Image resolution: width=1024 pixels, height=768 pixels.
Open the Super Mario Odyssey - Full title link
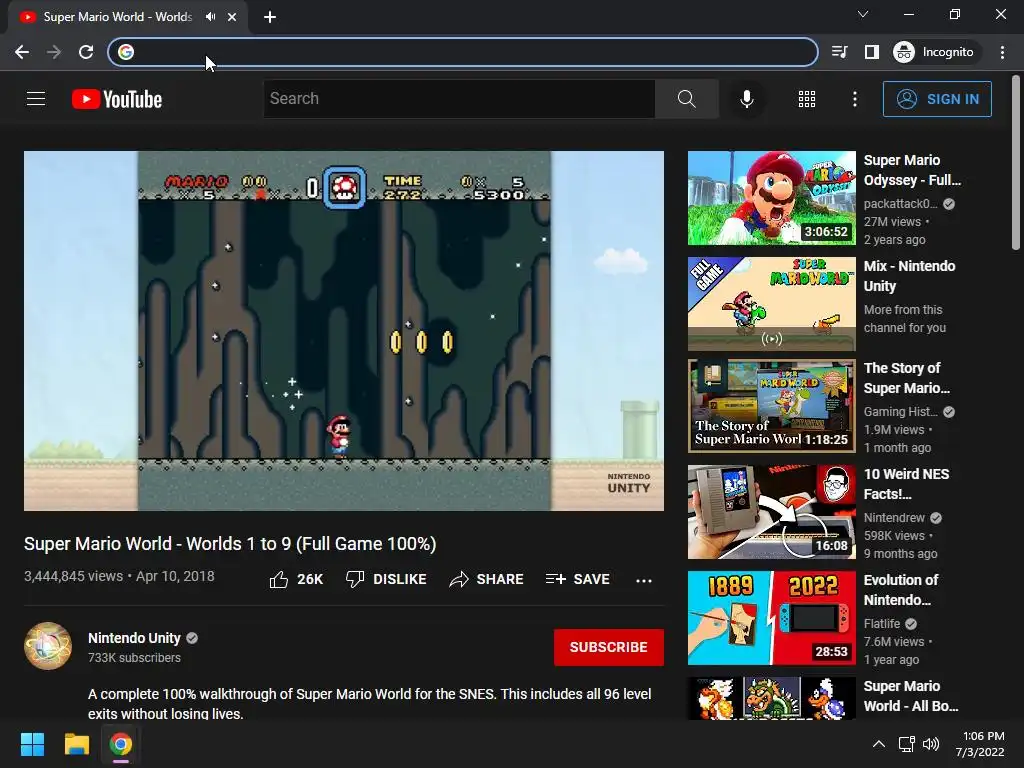[x=912, y=170]
